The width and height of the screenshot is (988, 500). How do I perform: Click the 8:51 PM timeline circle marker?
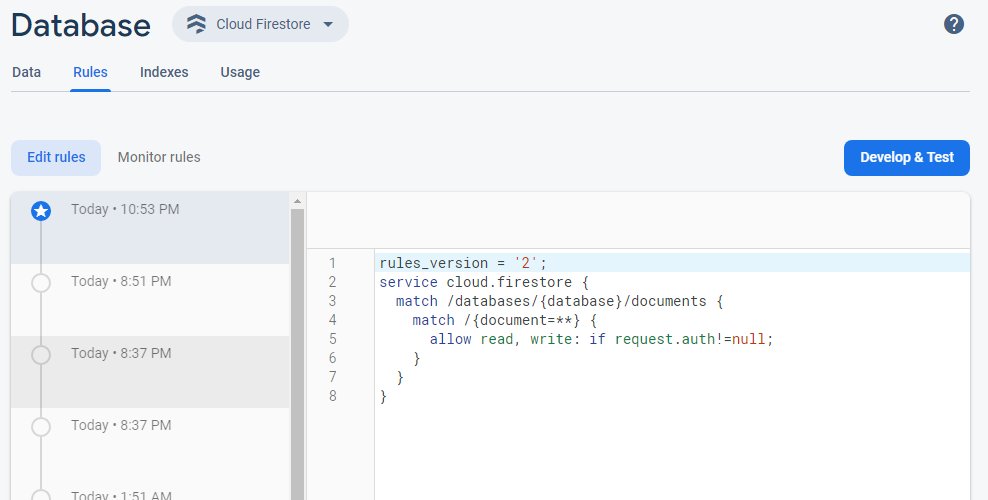tap(41, 283)
